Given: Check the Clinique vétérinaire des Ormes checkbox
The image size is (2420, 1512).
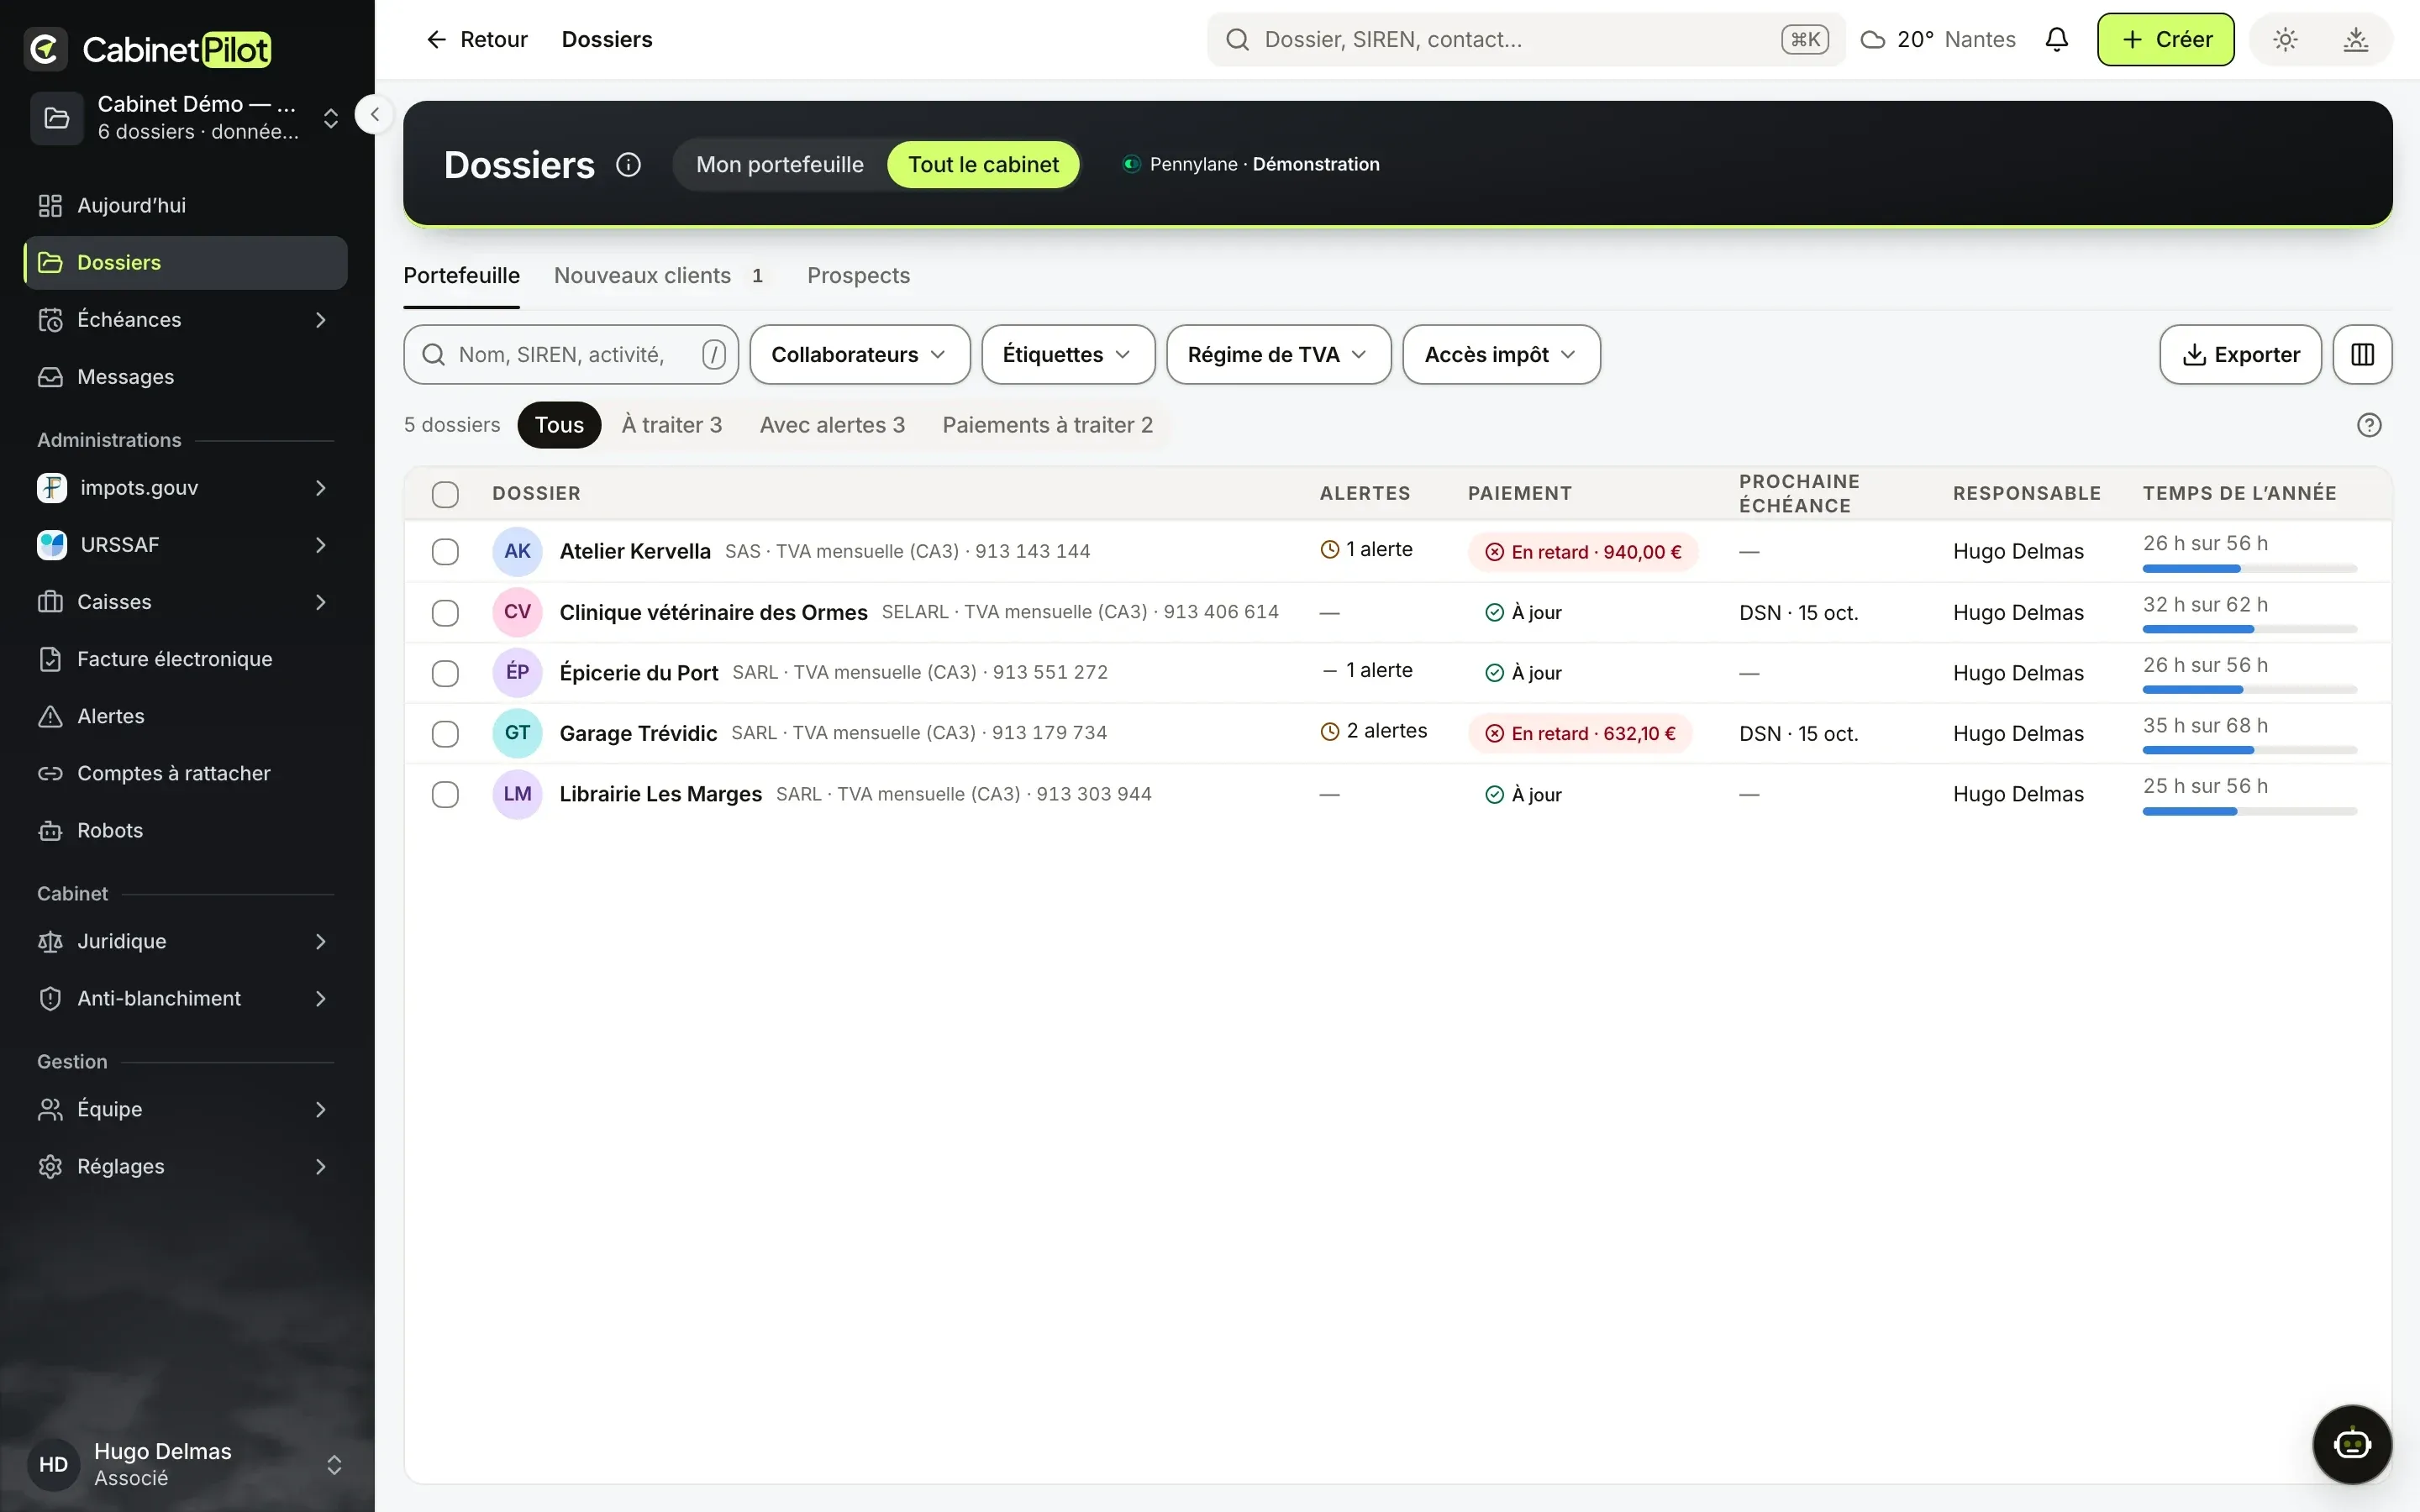Looking at the screenshot, I should (x=445, y=613).
